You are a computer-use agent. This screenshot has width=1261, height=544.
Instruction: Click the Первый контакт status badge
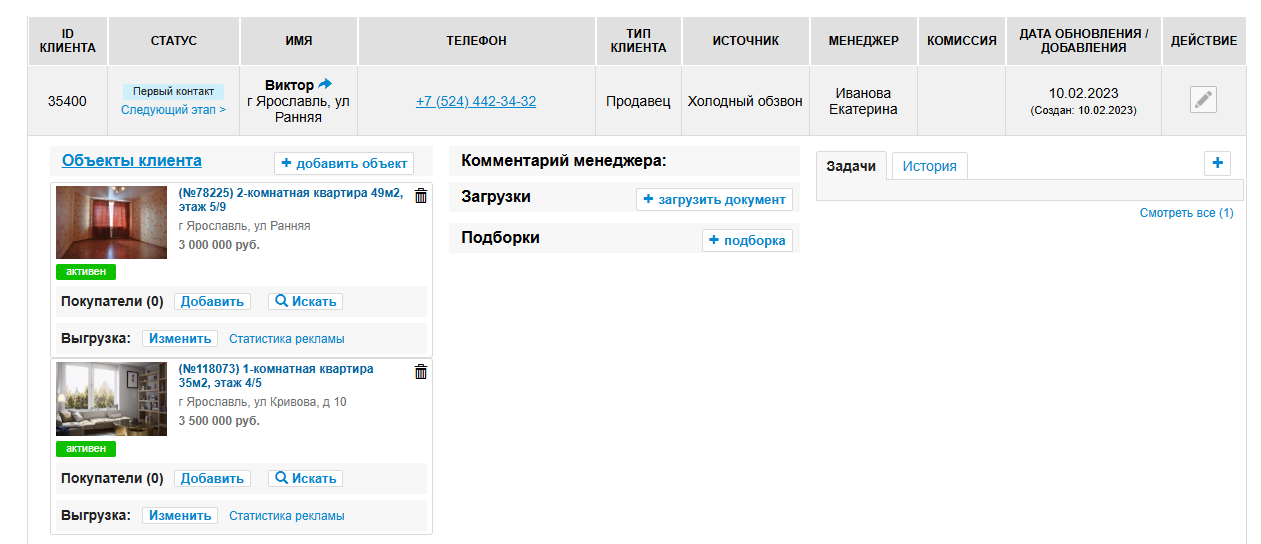point(173,91)
